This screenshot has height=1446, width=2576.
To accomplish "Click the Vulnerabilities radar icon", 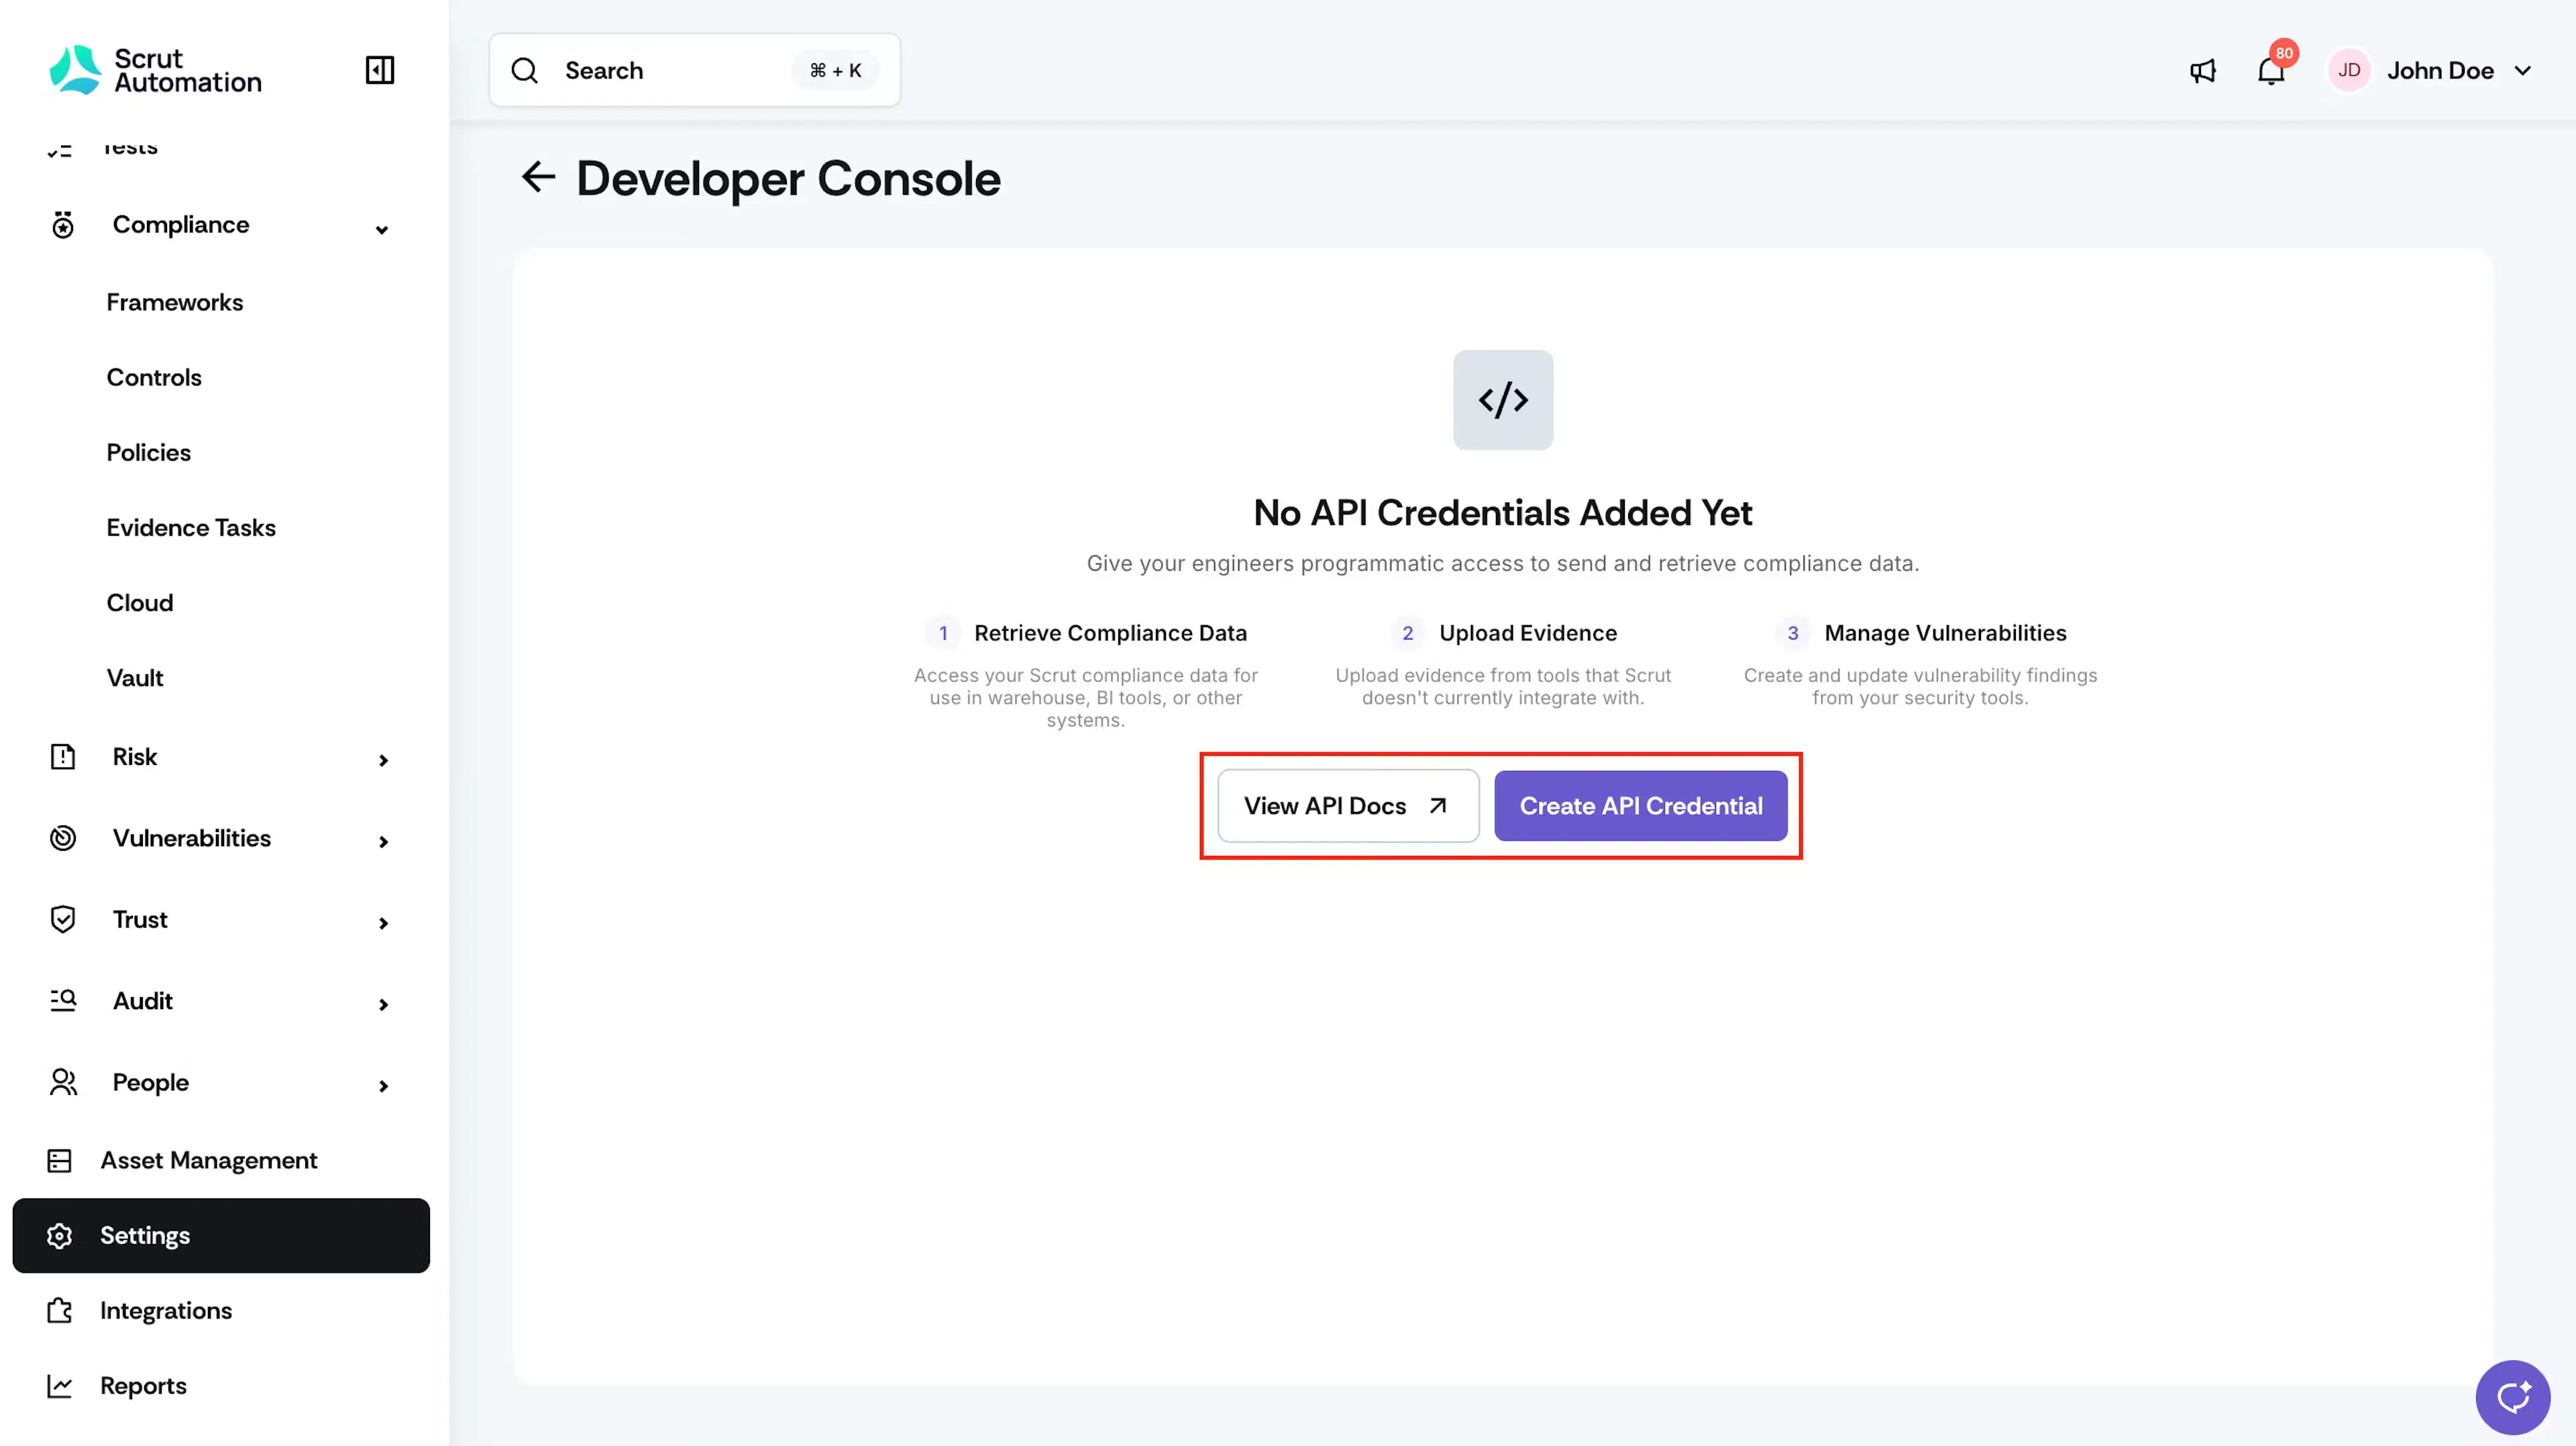I will click(x=63, y=838).
